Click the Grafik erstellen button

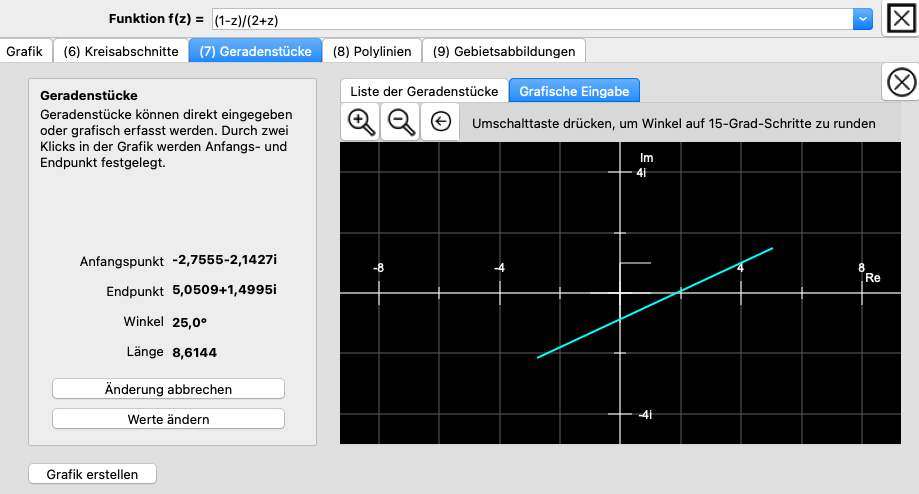93,474
